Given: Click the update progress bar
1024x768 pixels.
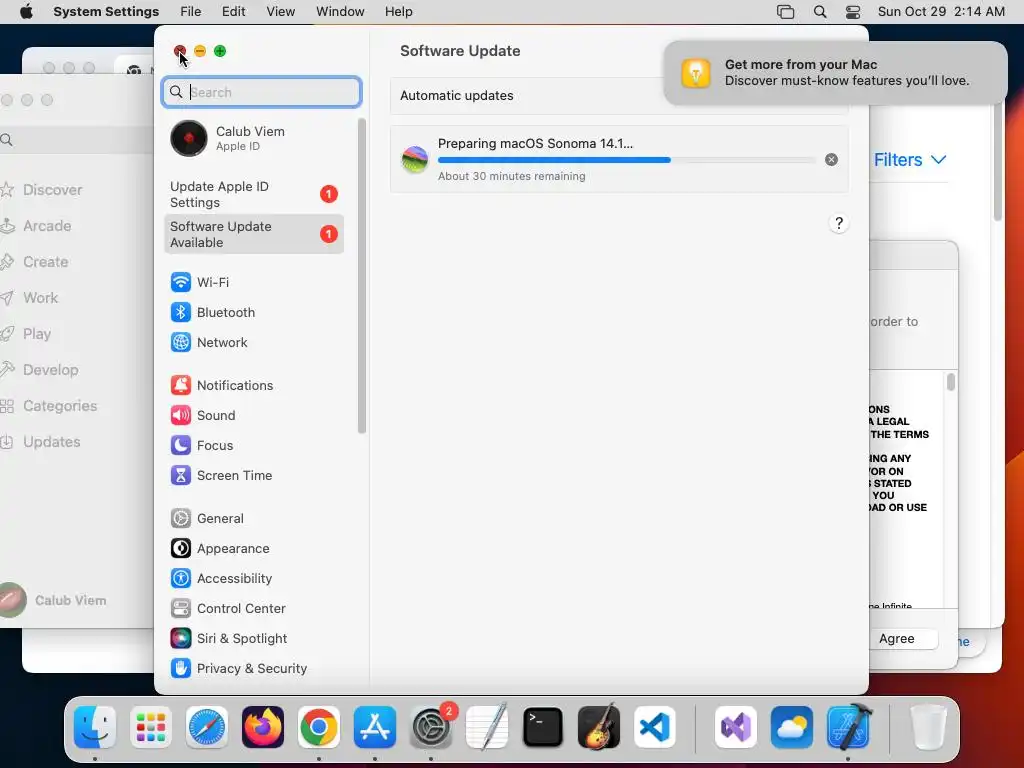Looking at the screenshot, I should point(627,160).
